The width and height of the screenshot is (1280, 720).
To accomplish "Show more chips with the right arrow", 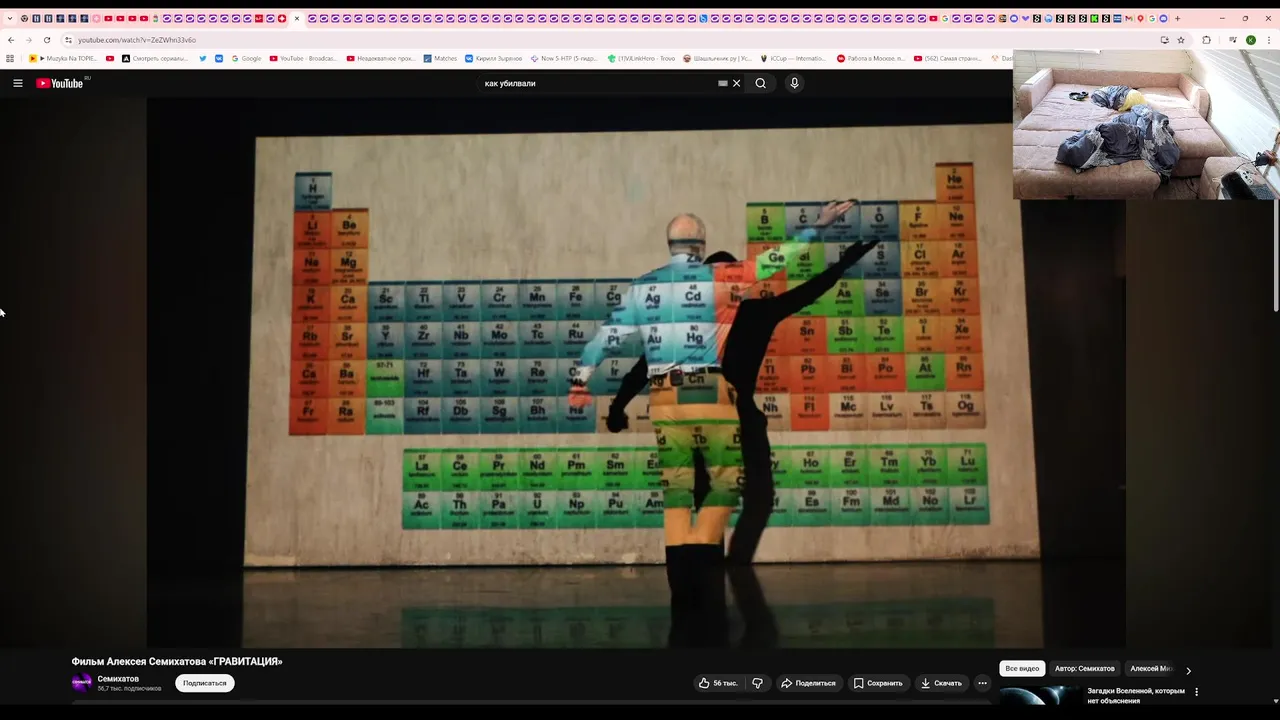I will [x=1188, y=670].
